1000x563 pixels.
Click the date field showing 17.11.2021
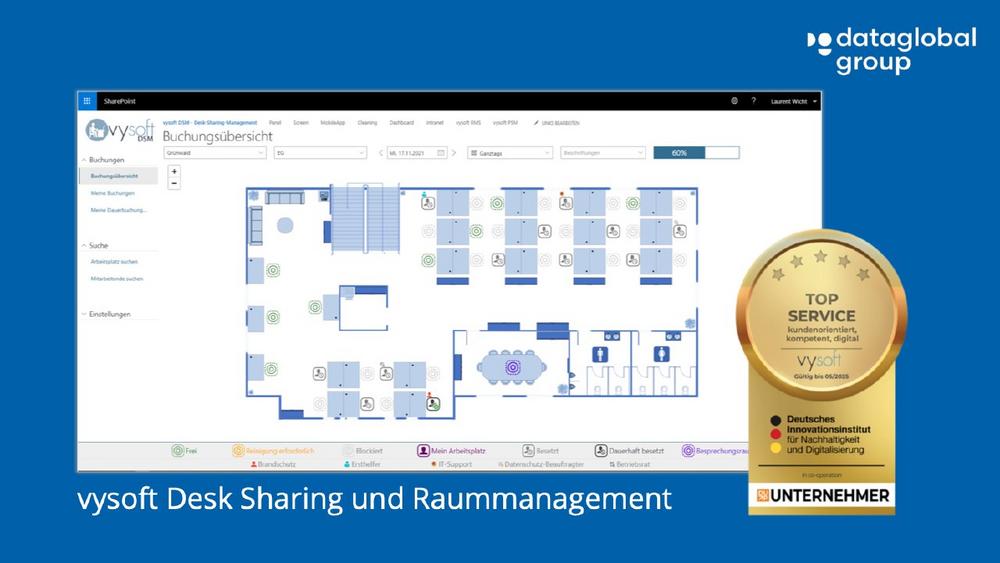[x=417, y=153]
